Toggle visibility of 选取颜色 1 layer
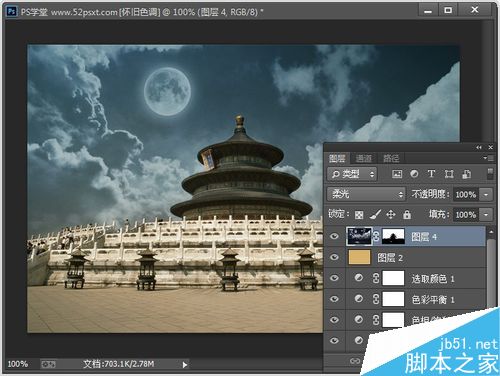The height and width of the screenshot is (376, 500). (334, 278)
